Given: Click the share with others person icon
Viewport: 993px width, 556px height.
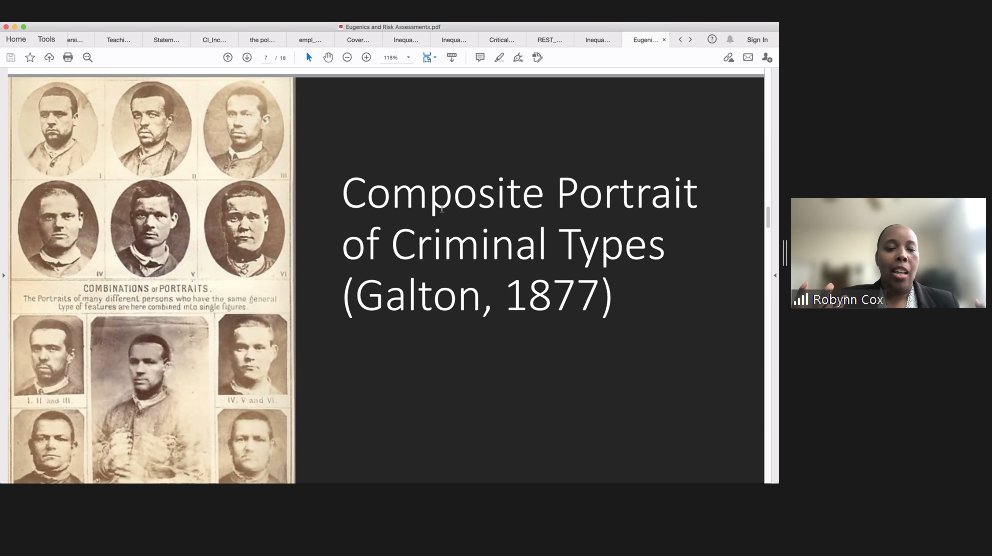Looking at the screenshot, I should pyautogui.click(x=767, y=58).
